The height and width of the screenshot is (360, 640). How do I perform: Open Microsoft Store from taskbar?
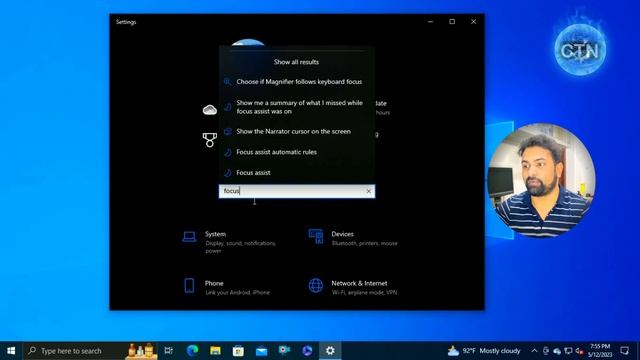pos(238,351)
